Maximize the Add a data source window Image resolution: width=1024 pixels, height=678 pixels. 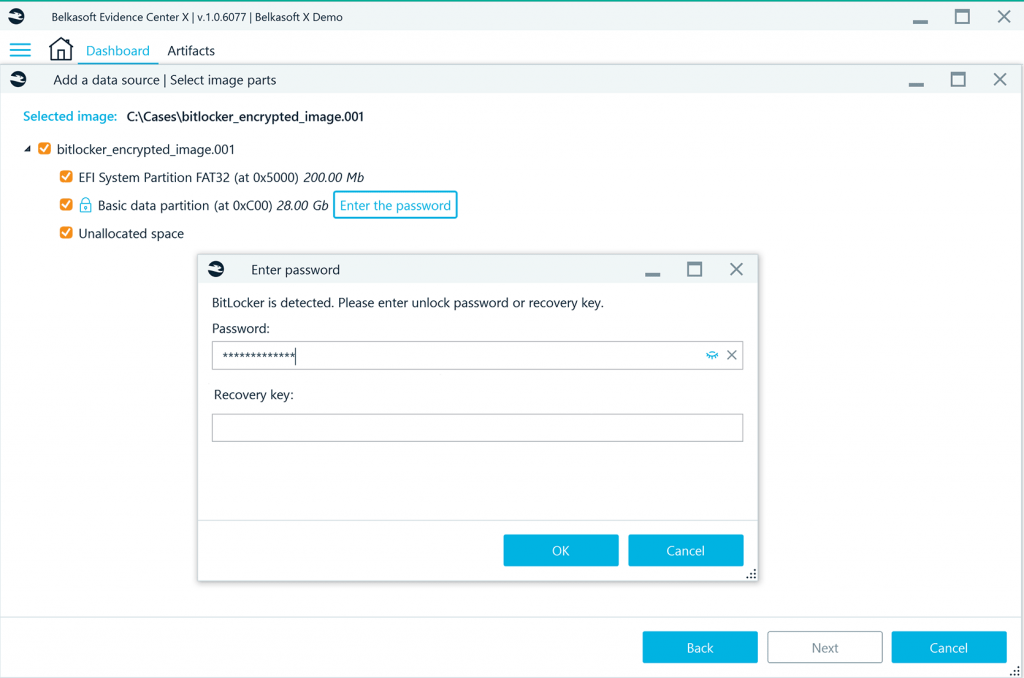(958, 79)
